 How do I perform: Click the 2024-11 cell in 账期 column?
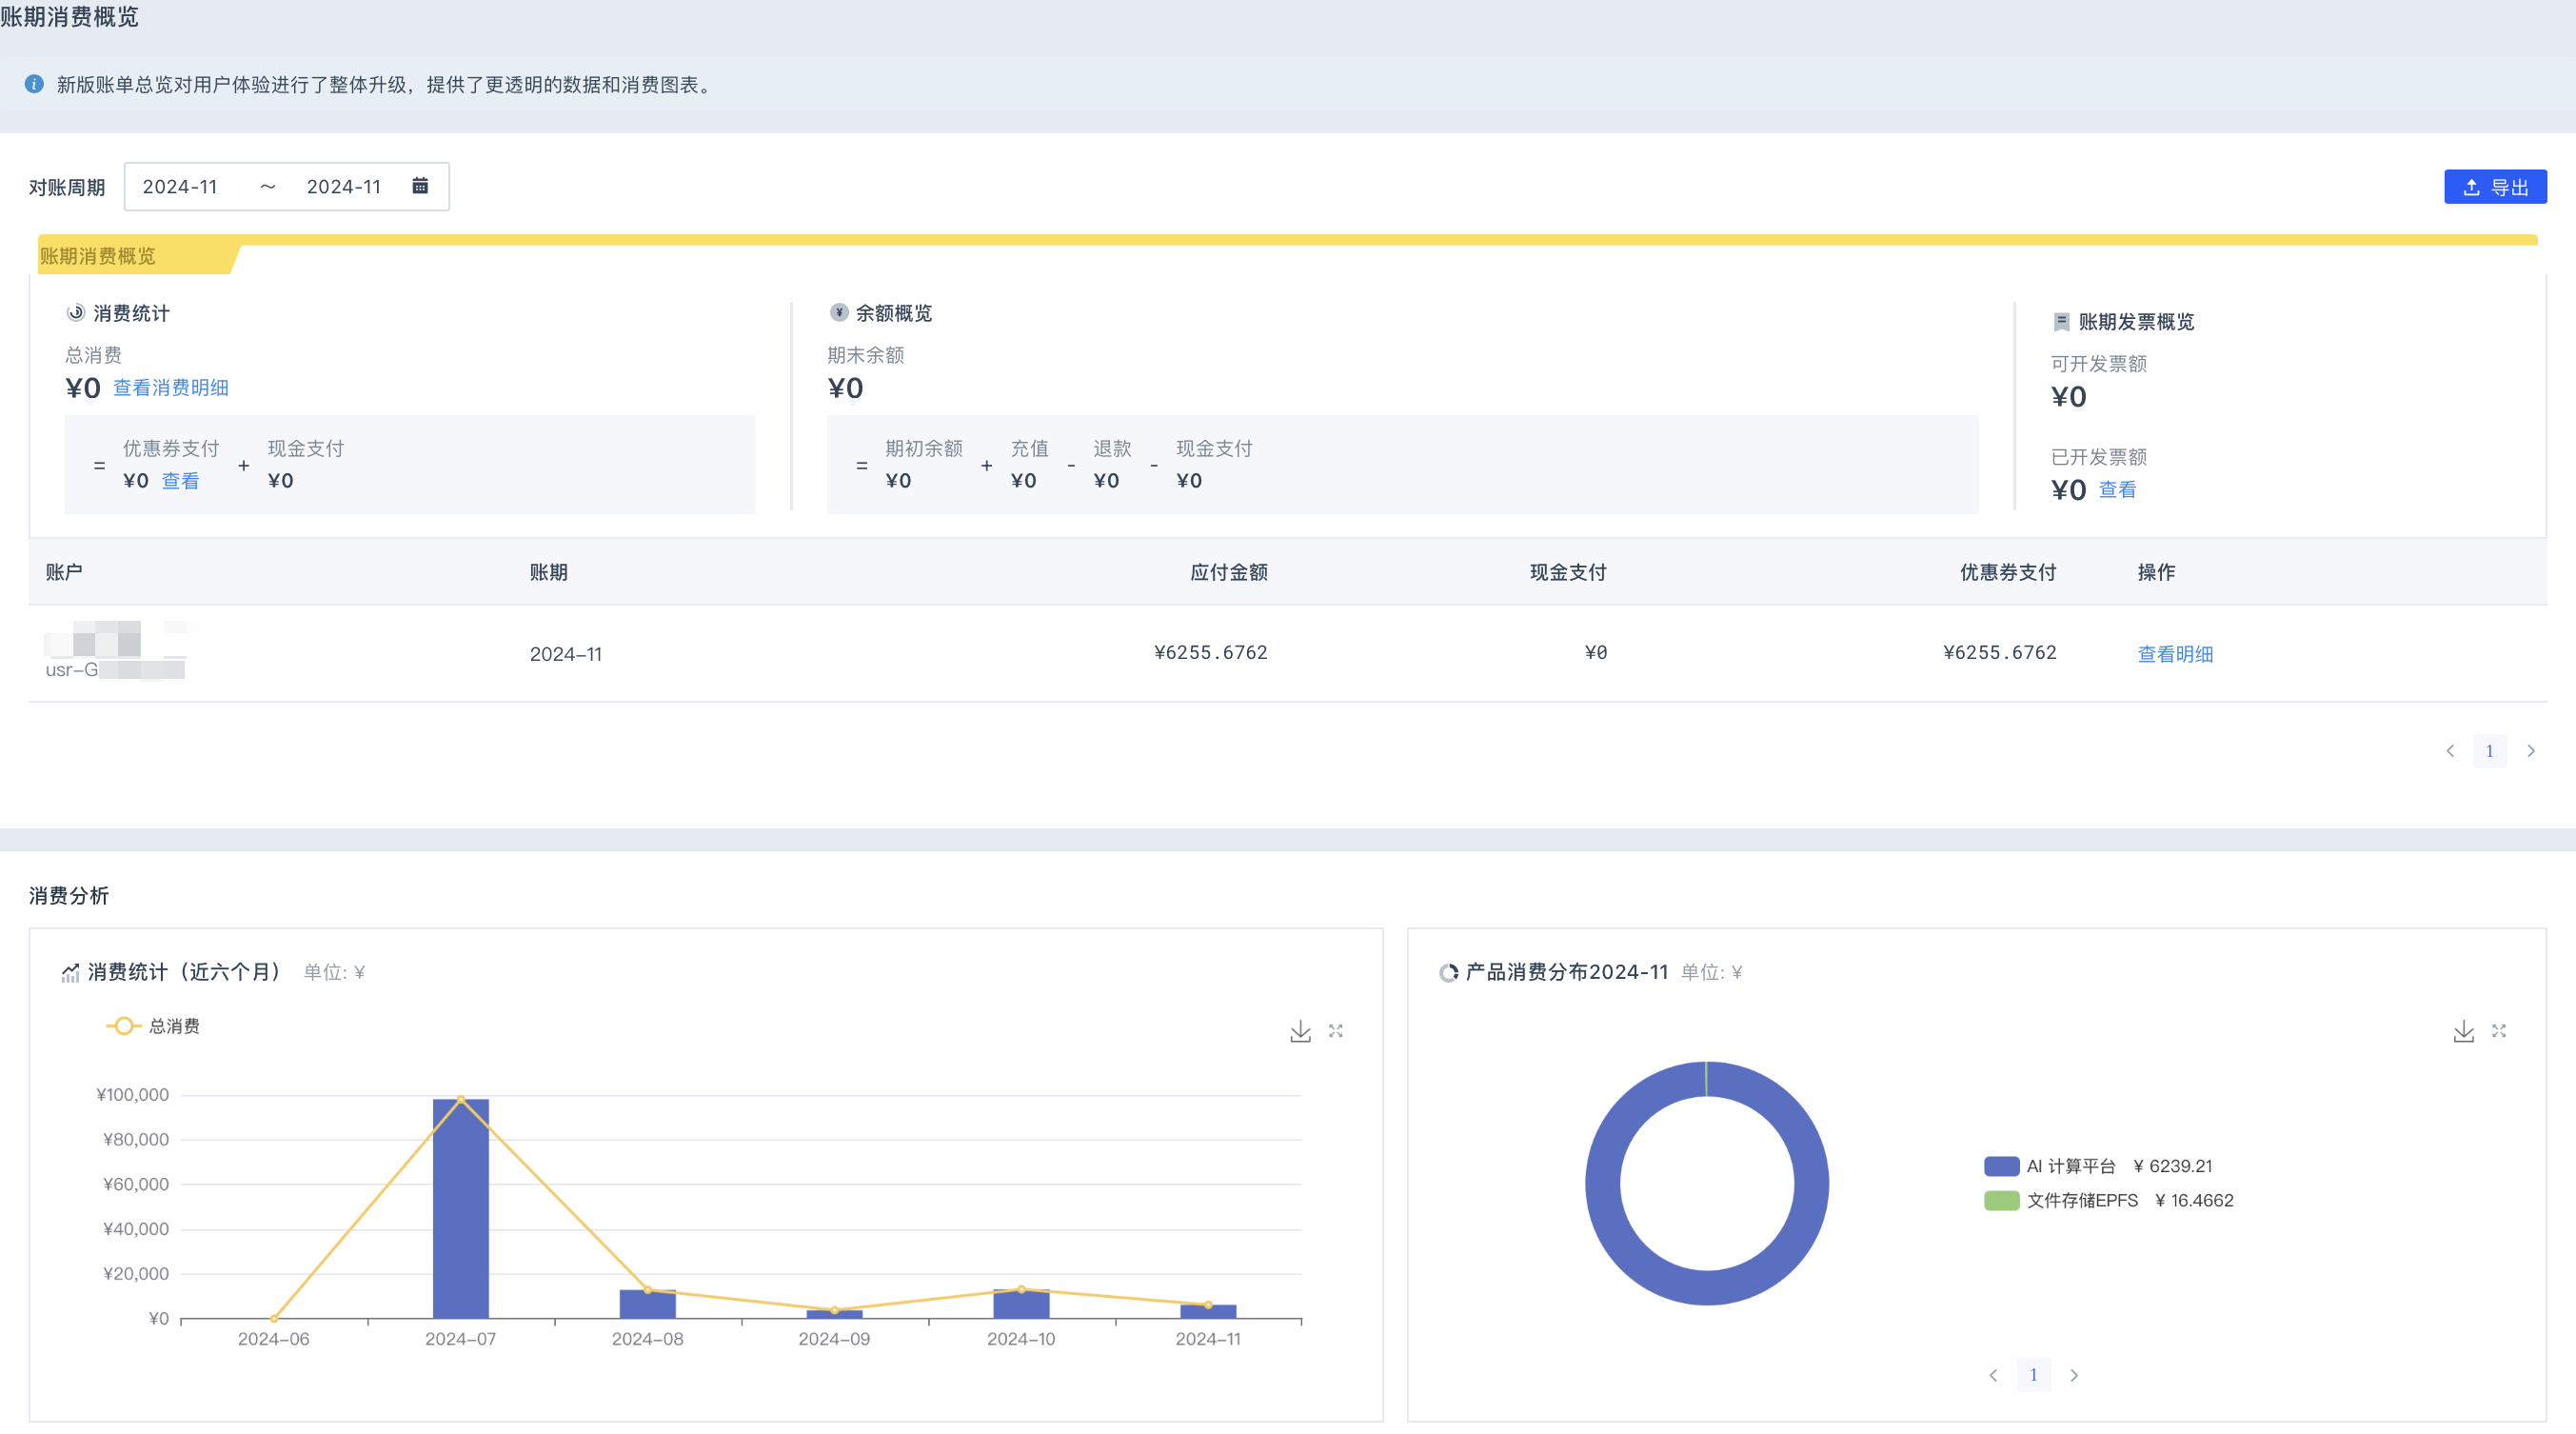[566, 654]
